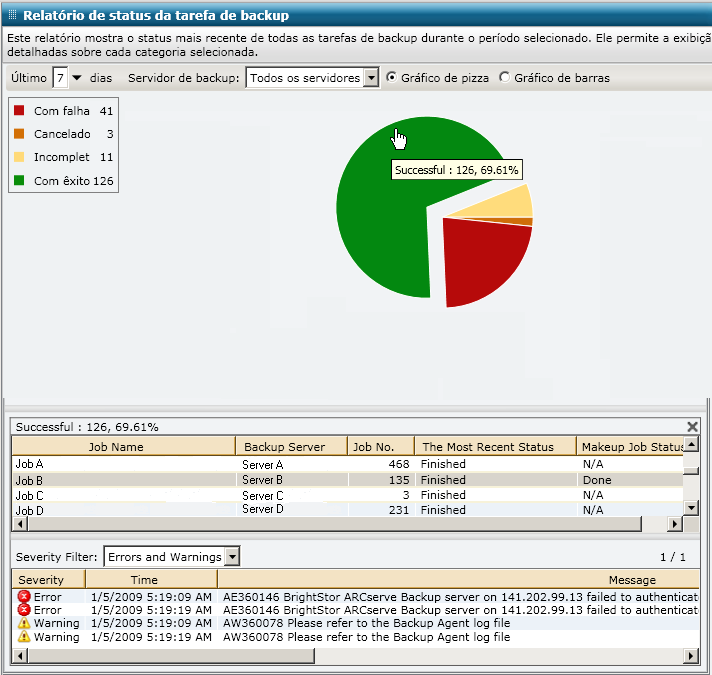Expand the Severity Filter dropdown
Image resolution: width=712 pixels, height=675 pixels.
click(x=232, y=557)
